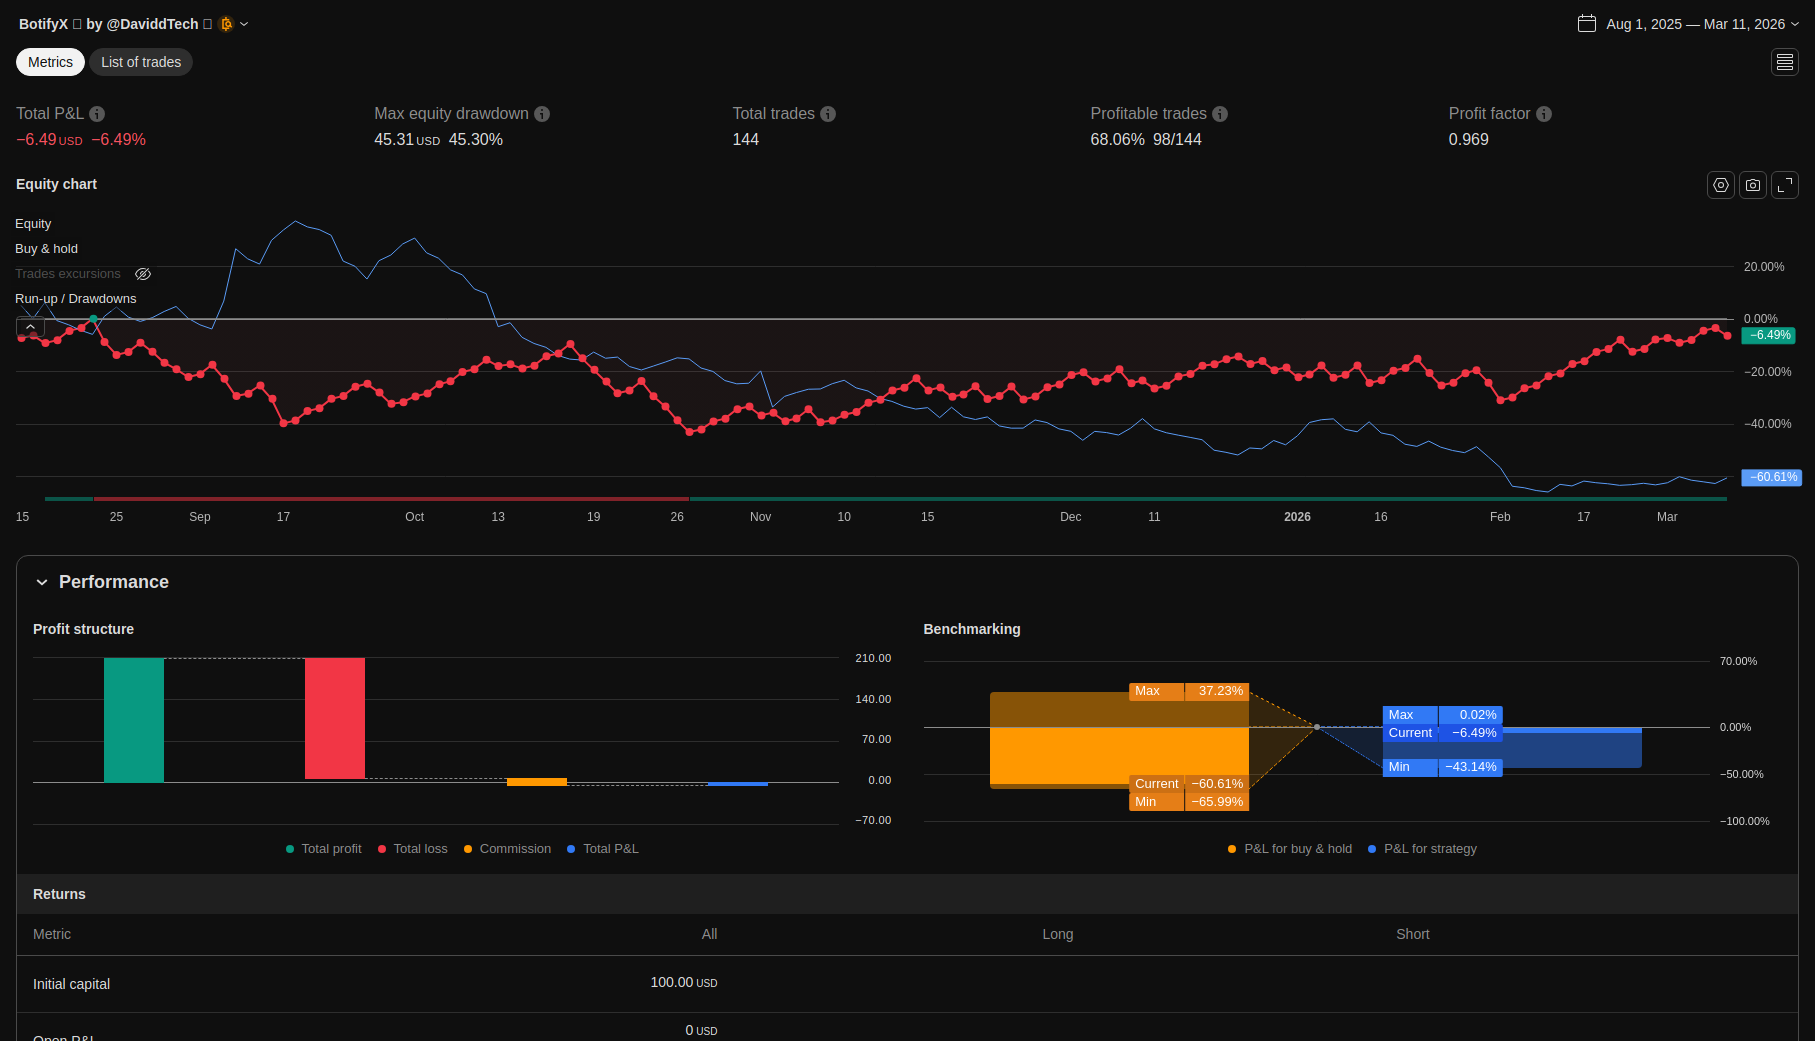Collapse the equity chart legend with up-arrow
Viewport: 1815px width, 1041px height.
pyautogui.click(x=30, y=327)
